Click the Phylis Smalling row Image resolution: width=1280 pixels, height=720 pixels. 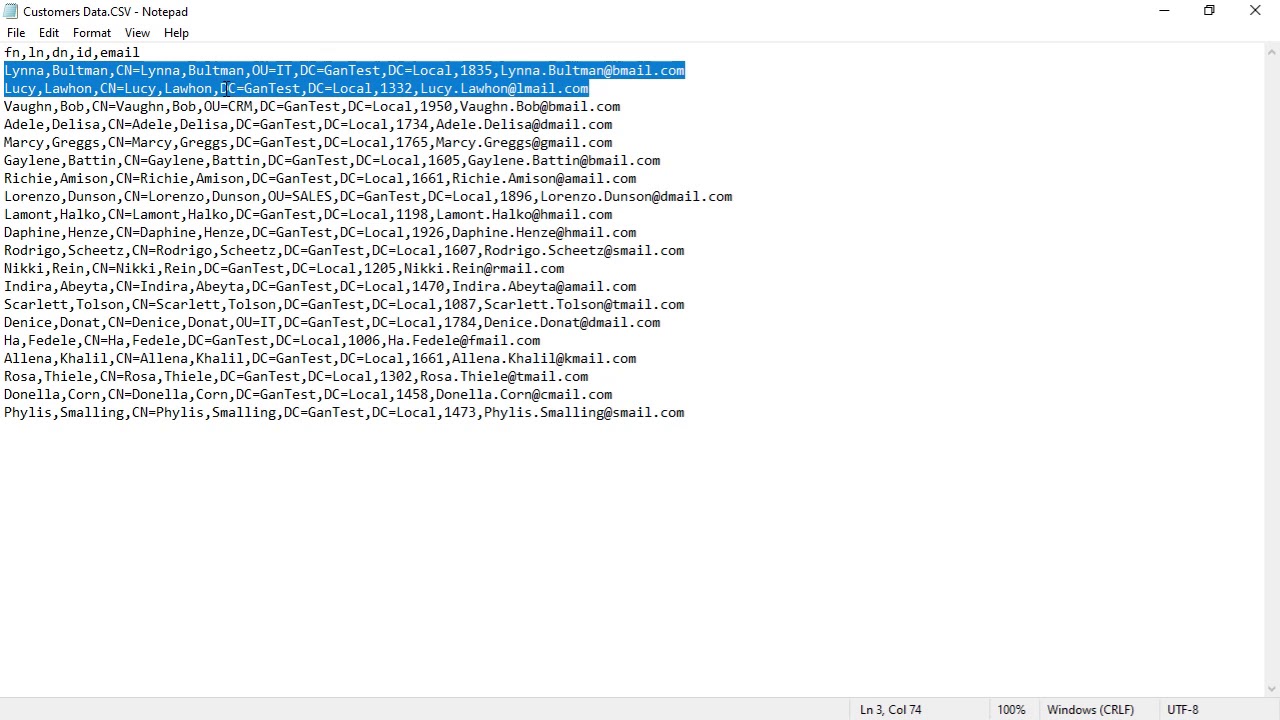[x=344, y=412]
